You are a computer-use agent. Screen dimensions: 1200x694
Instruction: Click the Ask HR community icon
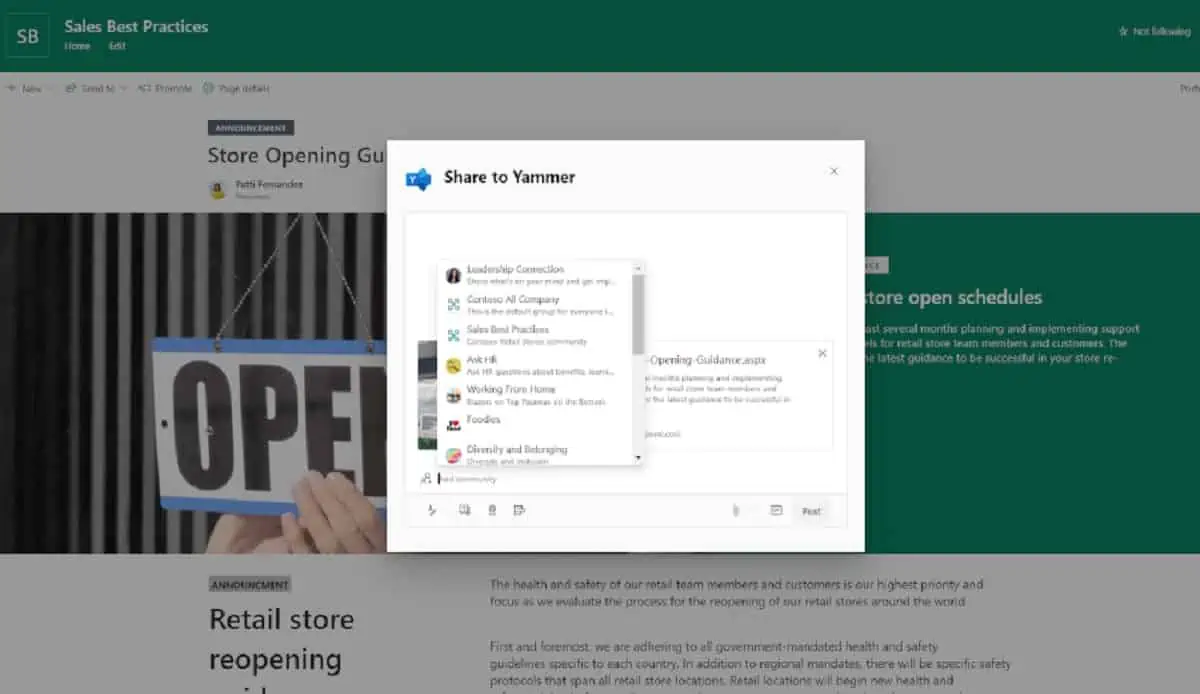point(453,365)
